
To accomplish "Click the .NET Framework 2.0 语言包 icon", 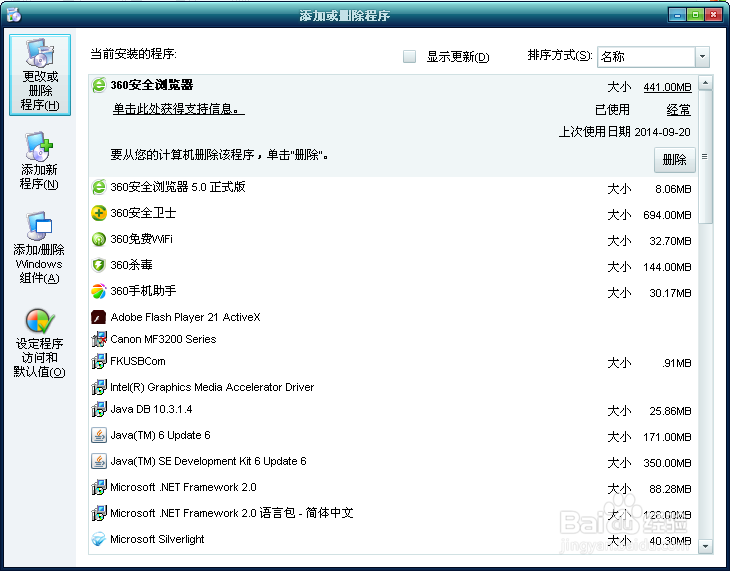I will click(x=99, y=513).
